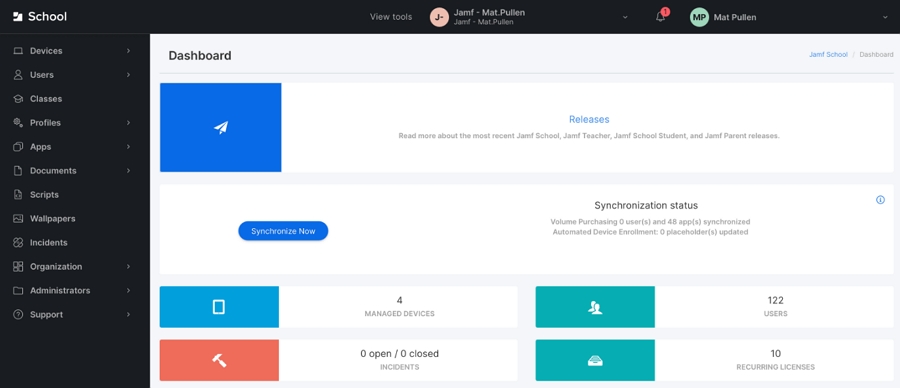Open the Mat Pullen account dropdown arrow
The height and width of the screenshot is (388, 900).
click(x=885, y=17)
